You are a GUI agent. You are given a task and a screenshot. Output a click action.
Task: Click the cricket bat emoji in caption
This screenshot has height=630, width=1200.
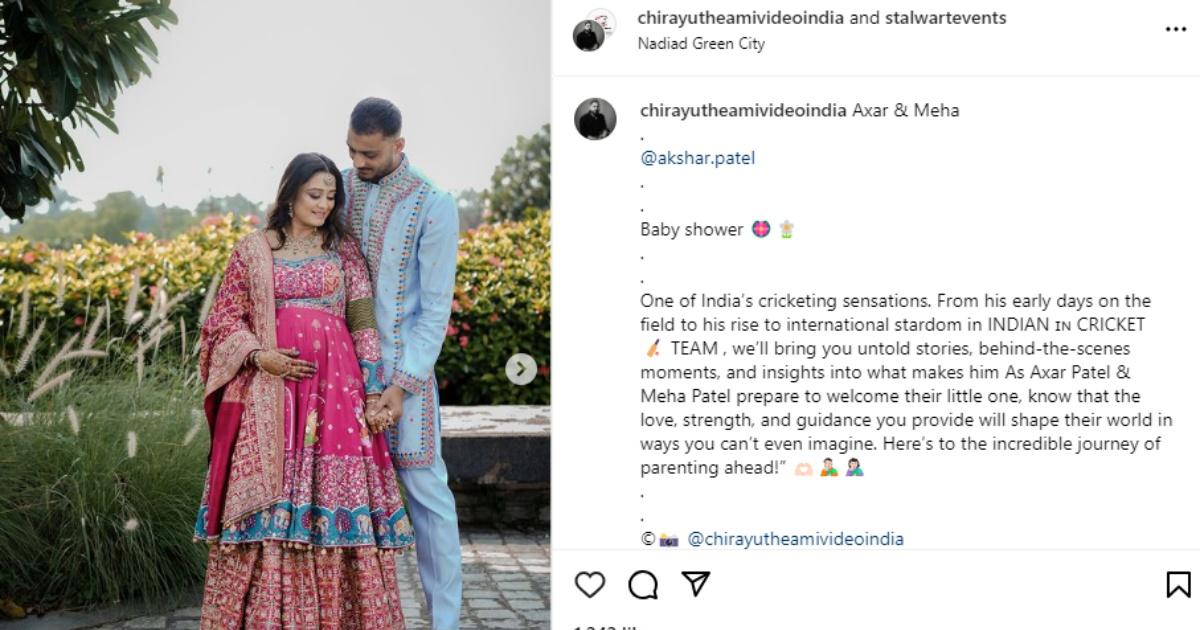click(x=652, y=349)
